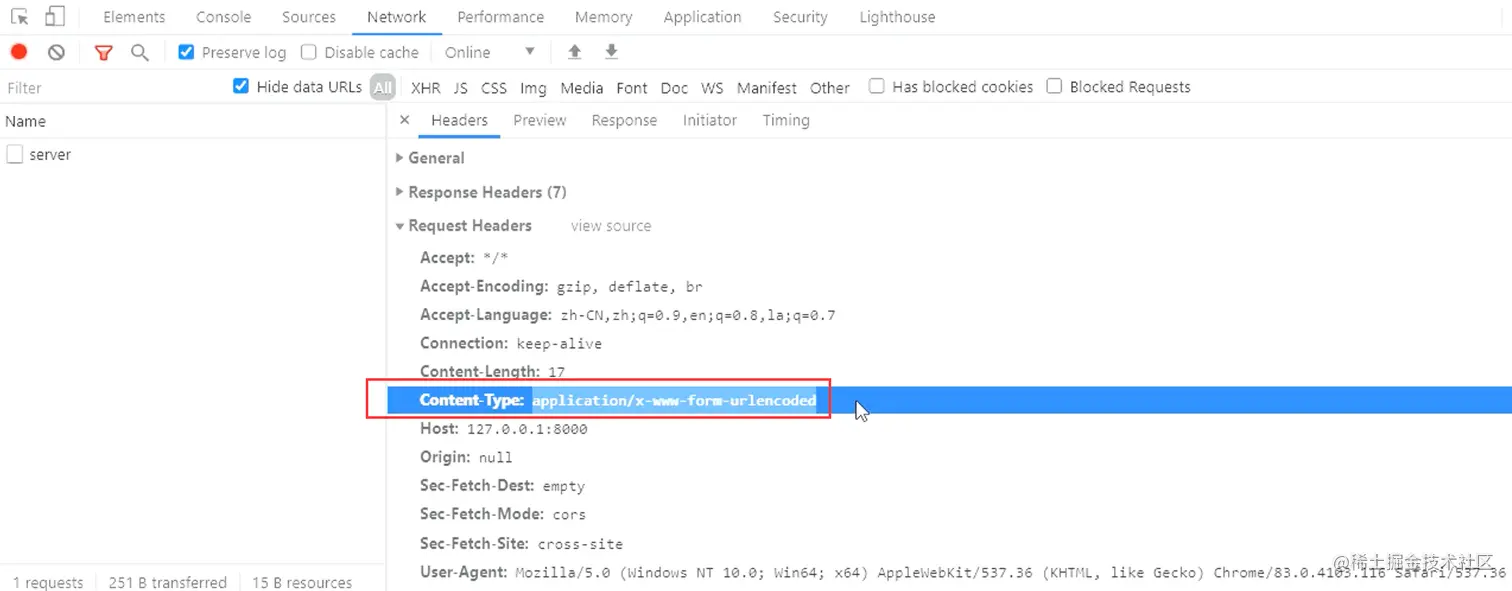Filter requests by Font

coord(632,88)
